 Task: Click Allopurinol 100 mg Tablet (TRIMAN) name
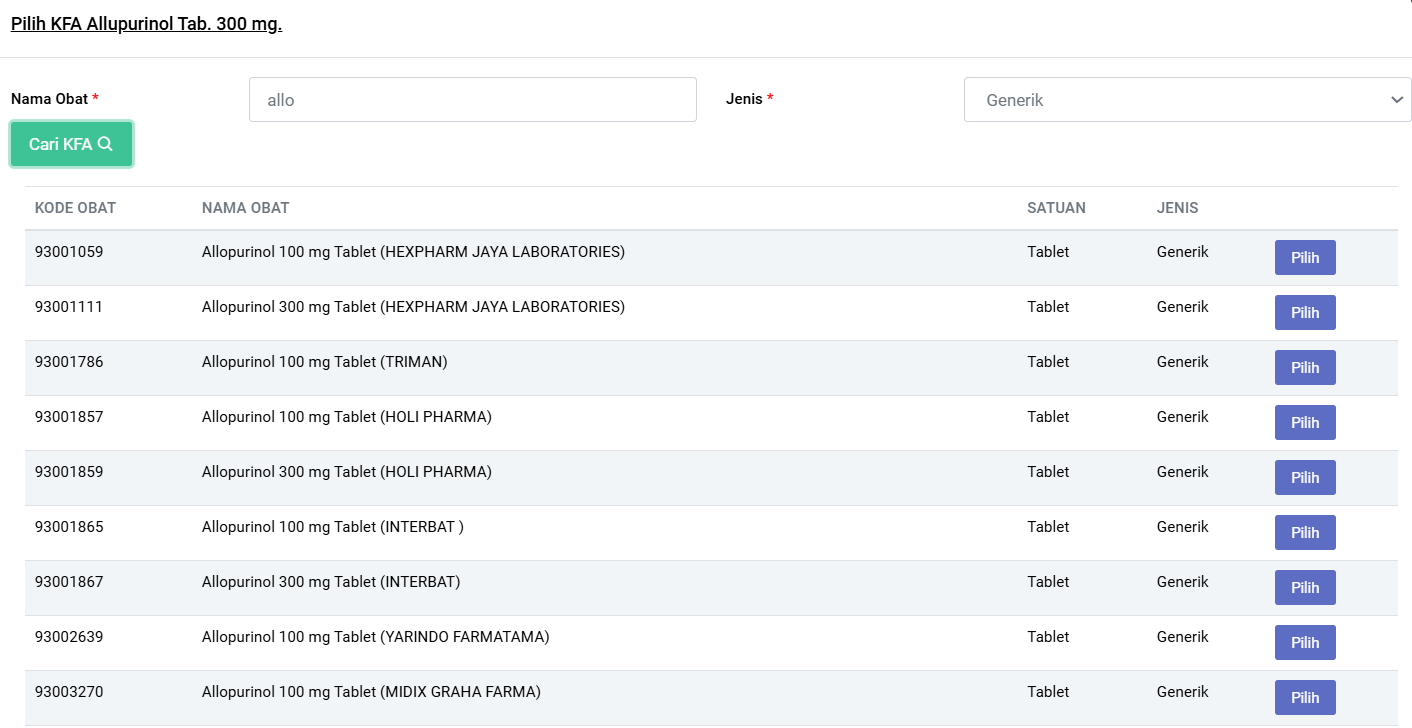[x=324, y=362]
